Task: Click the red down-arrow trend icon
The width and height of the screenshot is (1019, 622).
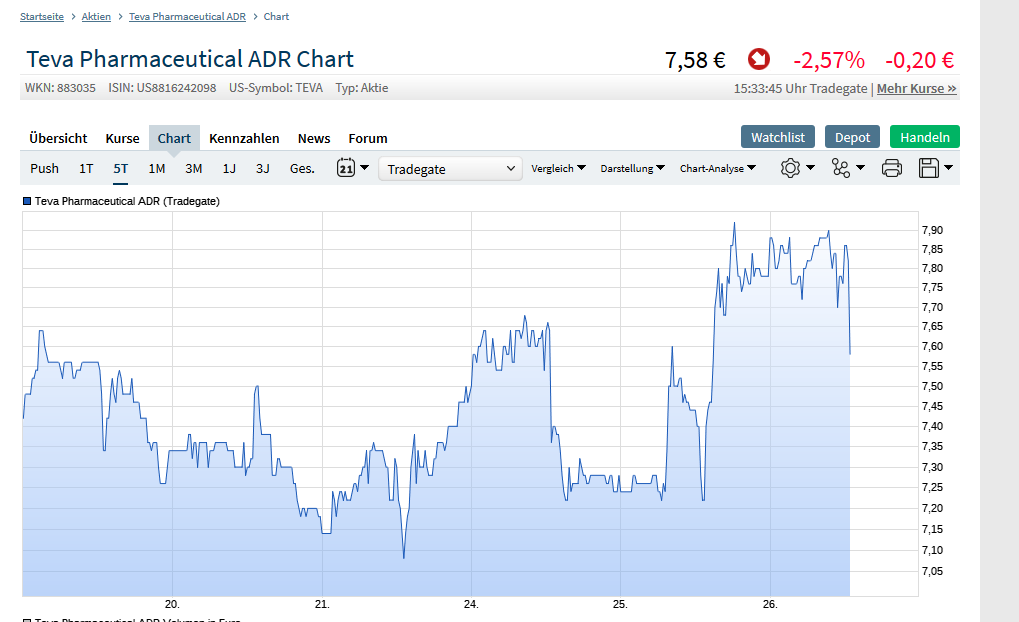Action: [759, 60]
